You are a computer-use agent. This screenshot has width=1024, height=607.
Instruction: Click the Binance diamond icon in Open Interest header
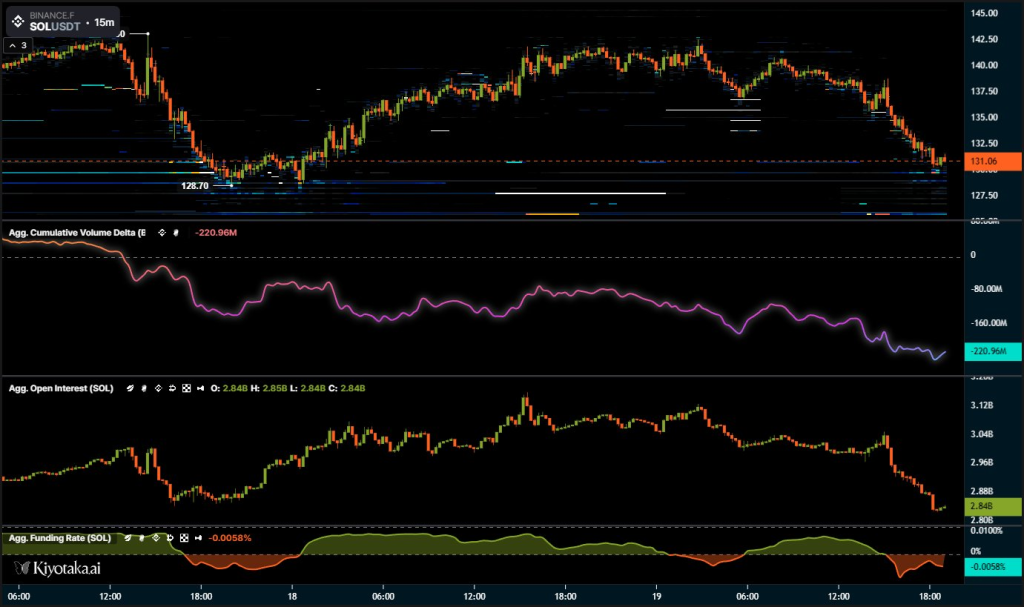tap(157, 388)
